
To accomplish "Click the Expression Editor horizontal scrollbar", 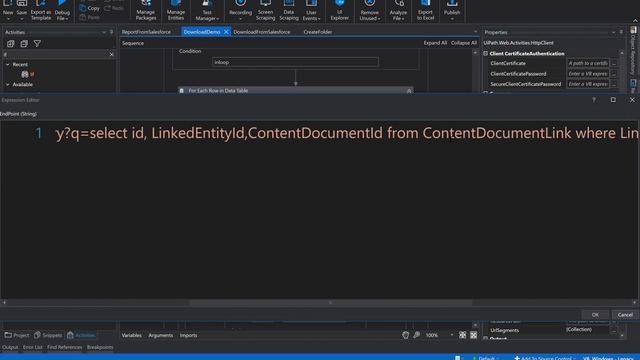I will (x=331, y=303).
